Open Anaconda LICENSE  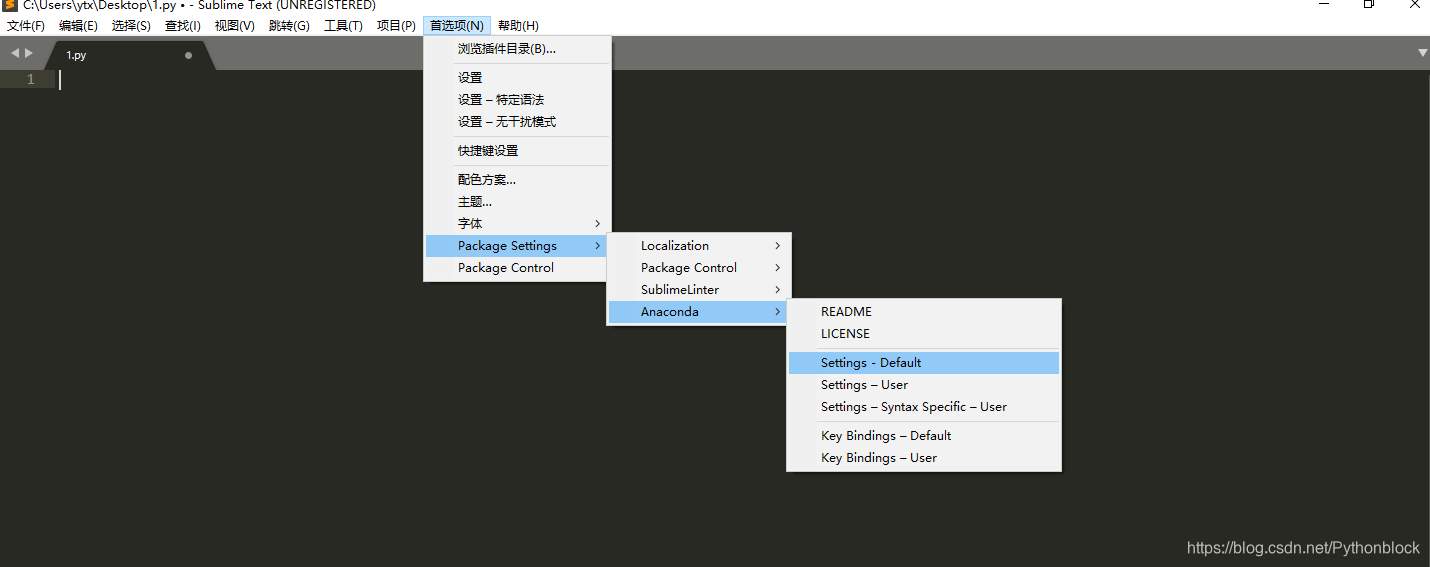pos(924,333)
